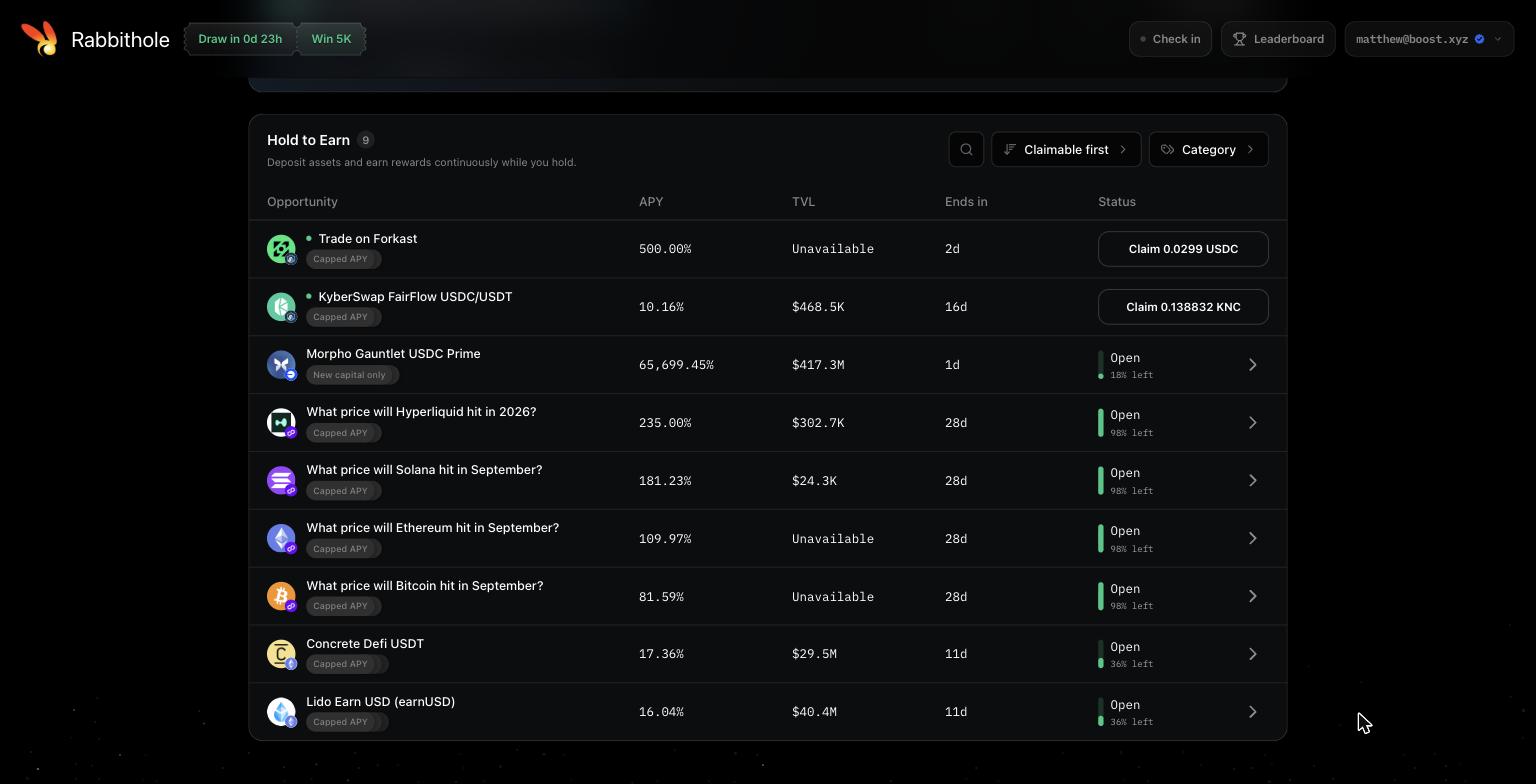
Task: Click the Solana opportunity icon
Action: [x=281, y=481]
